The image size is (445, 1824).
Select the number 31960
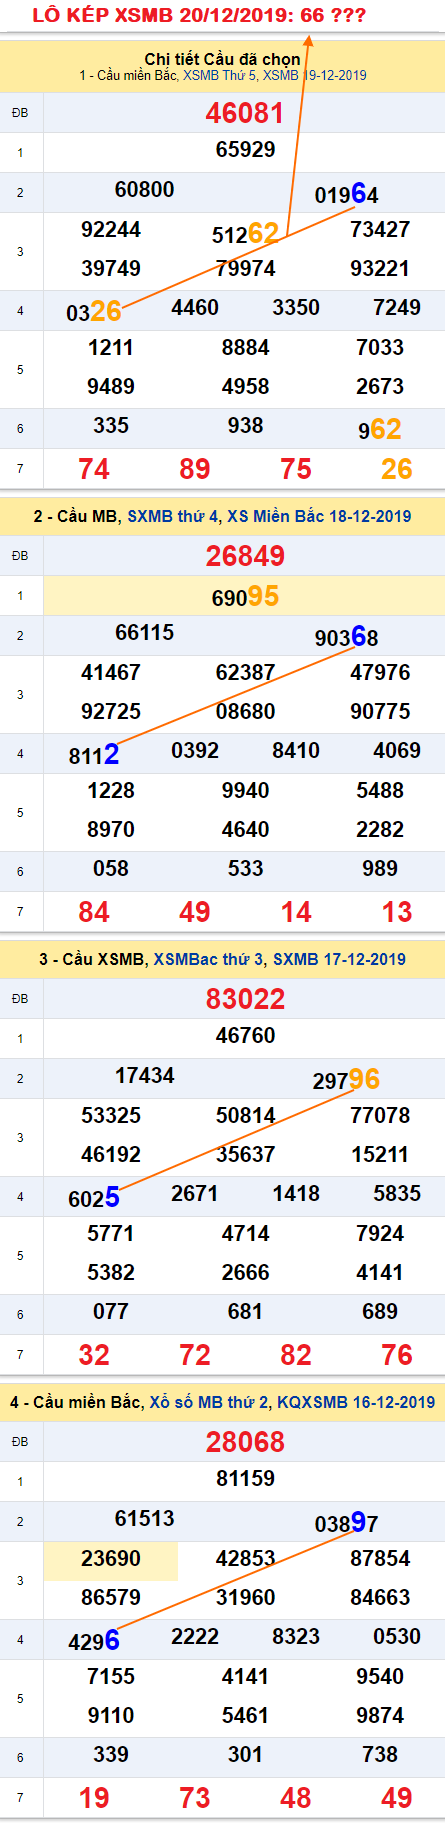click(x=245, y=1598)
